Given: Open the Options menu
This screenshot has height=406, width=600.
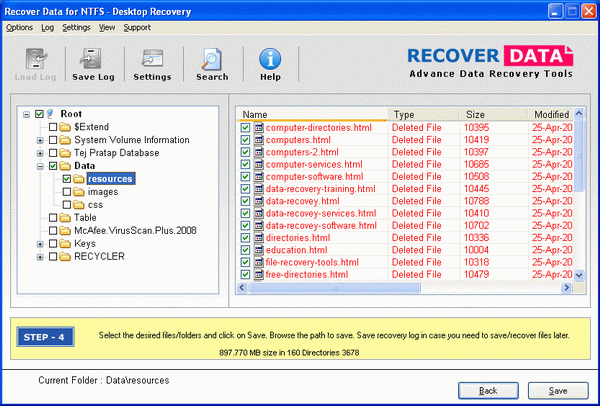Looking at the screenshot, I should point(20,28).
